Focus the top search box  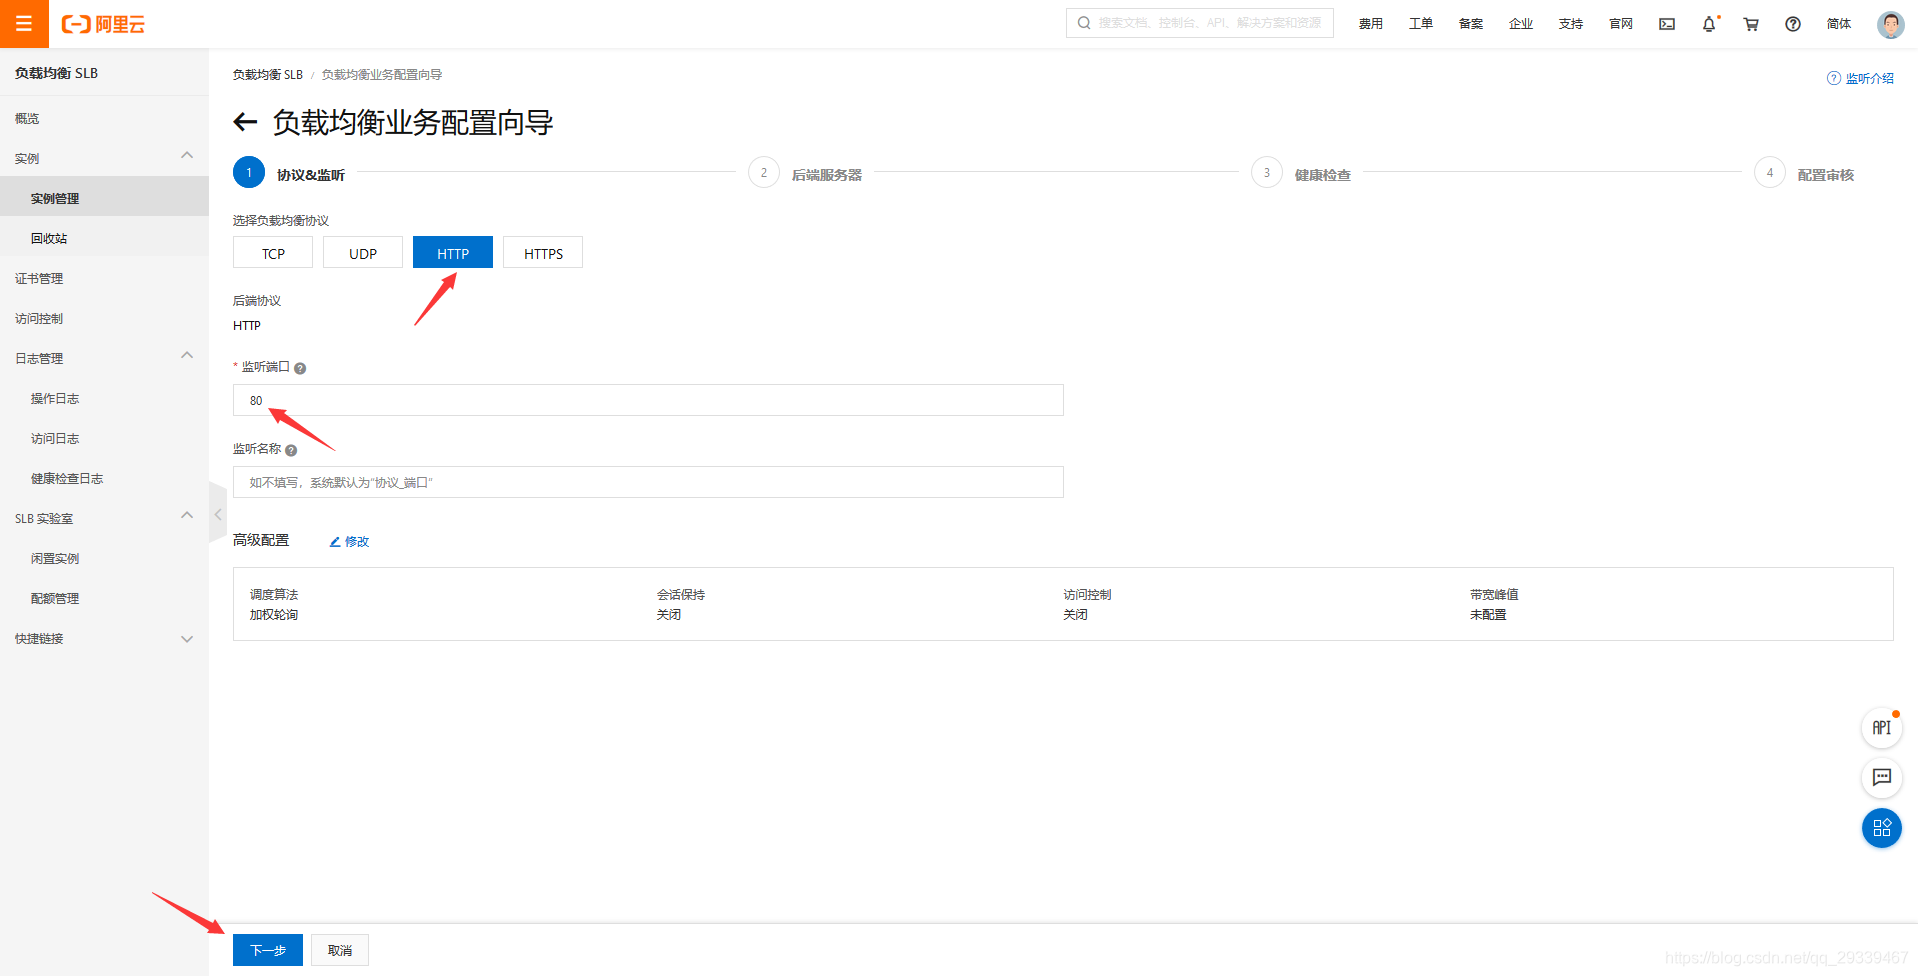pos(1200,23)
